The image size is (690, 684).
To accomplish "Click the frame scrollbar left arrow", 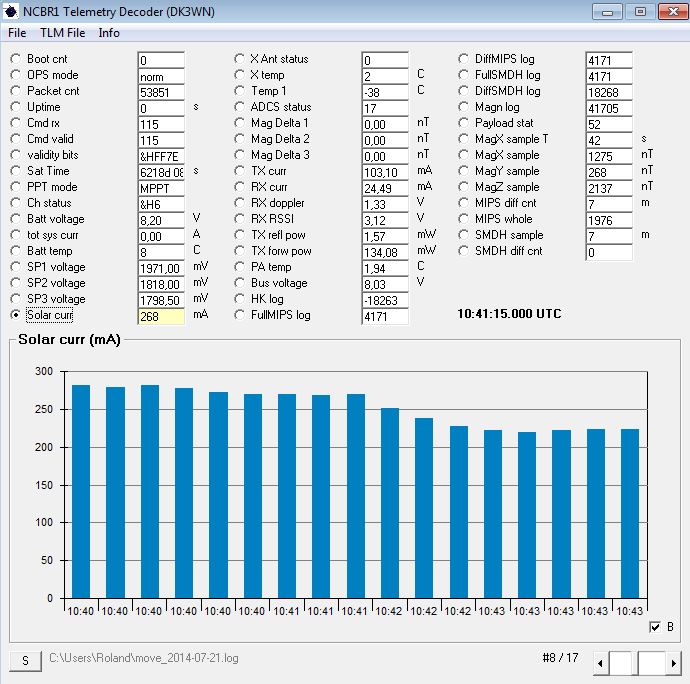I will pos(601,663).
